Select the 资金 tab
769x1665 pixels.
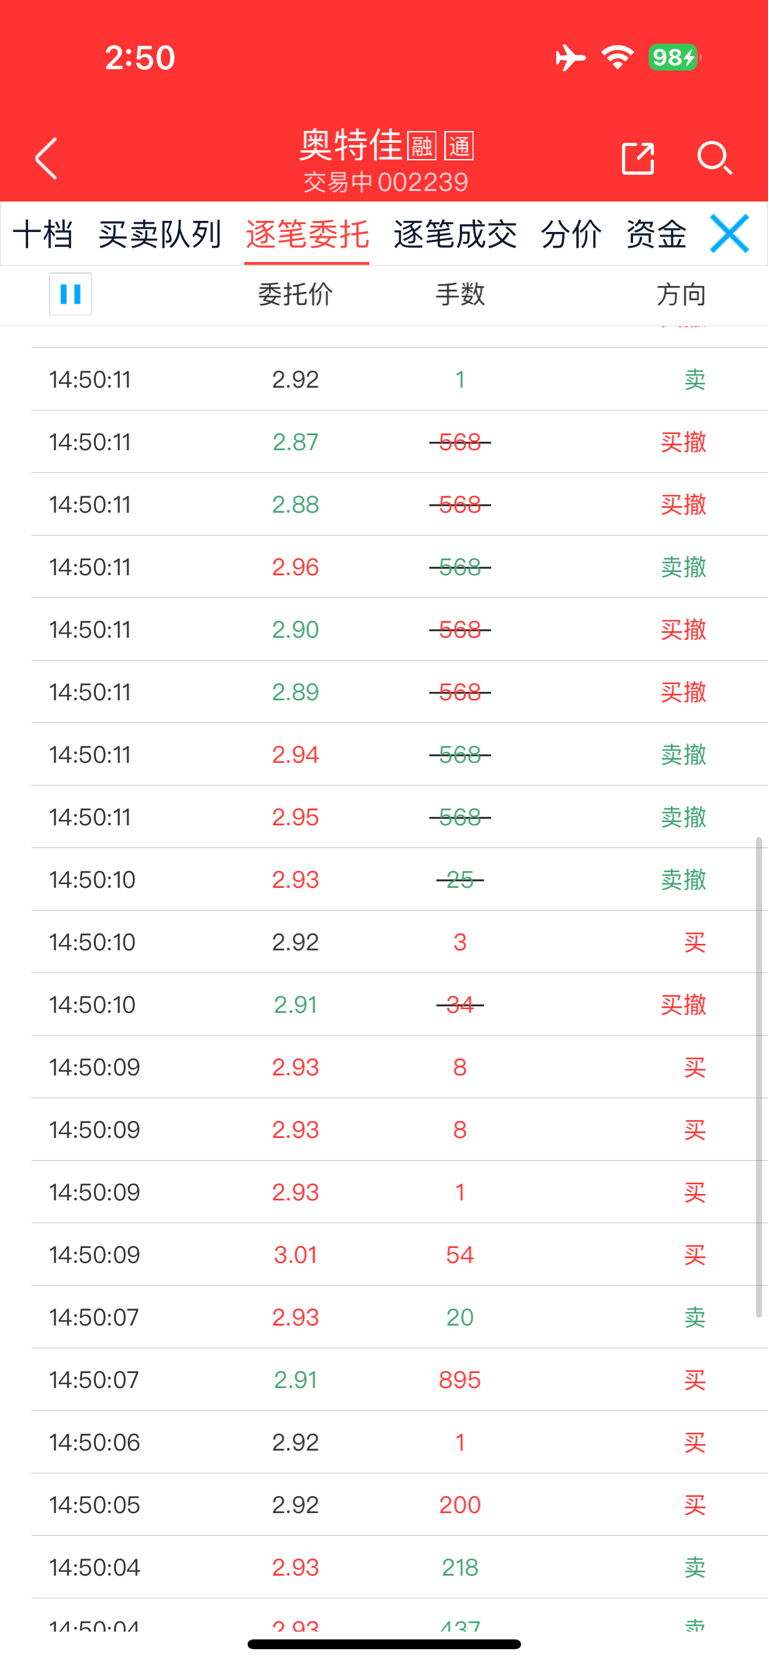[x=656, y=234]
